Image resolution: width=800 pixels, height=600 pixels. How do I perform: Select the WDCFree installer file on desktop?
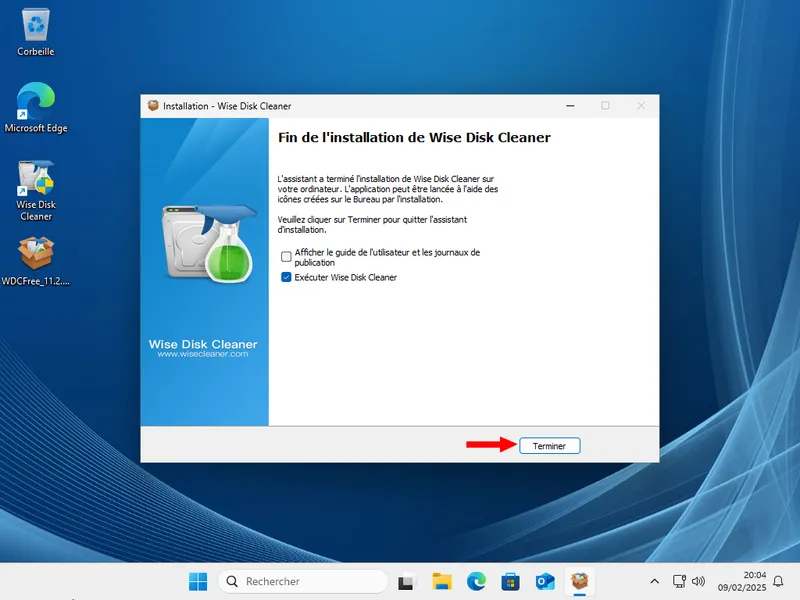(36, 261)
